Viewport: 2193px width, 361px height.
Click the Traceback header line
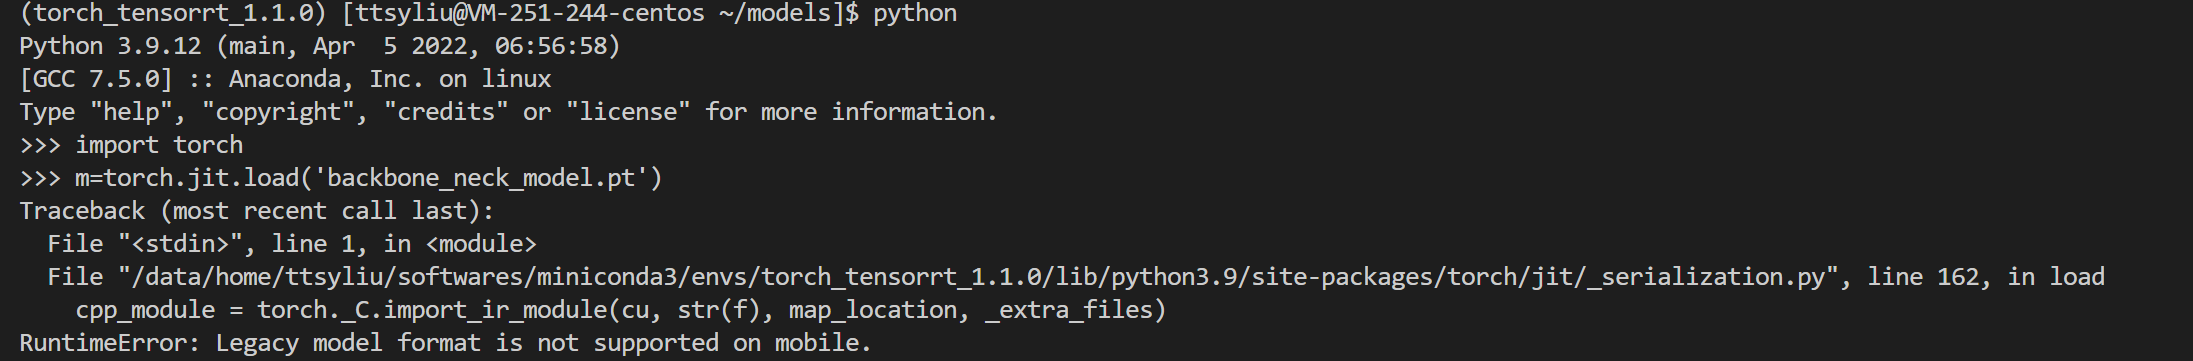pyautogui.click(x=257, y=211)
